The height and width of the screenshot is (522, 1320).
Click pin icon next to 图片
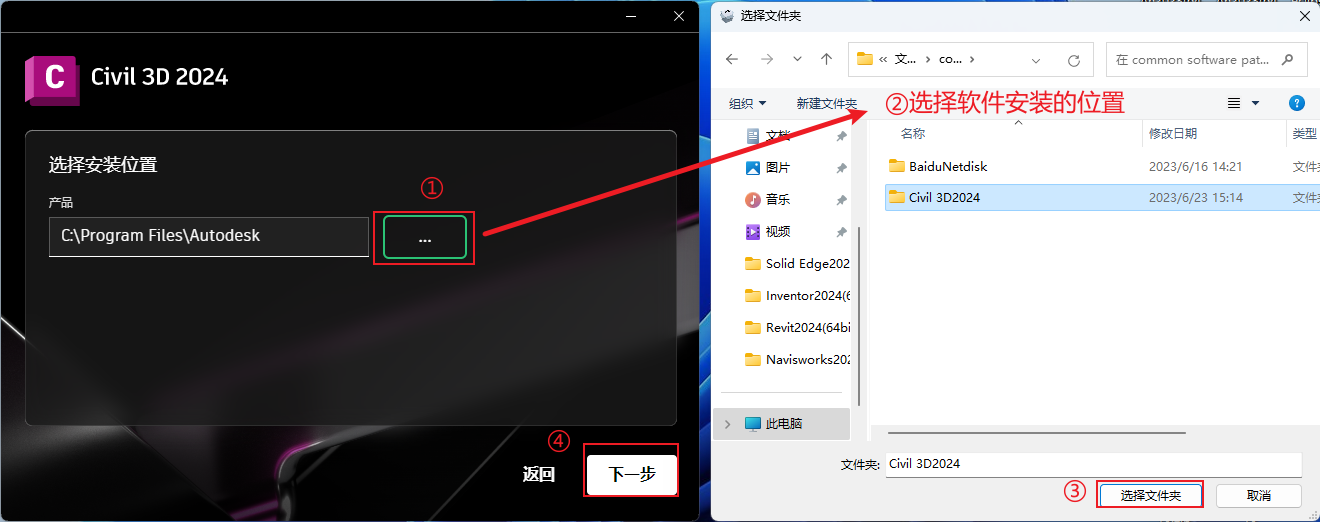[x=841, y=168]
